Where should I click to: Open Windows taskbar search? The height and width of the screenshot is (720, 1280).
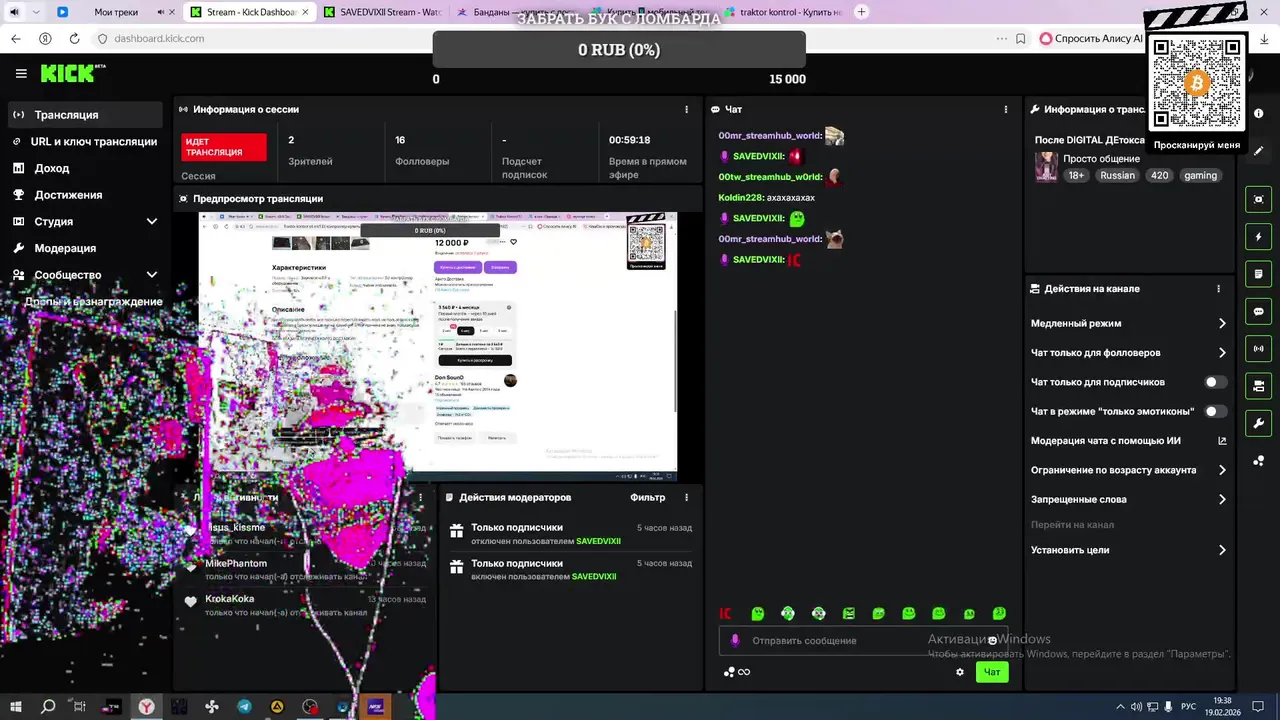point(48,706)
